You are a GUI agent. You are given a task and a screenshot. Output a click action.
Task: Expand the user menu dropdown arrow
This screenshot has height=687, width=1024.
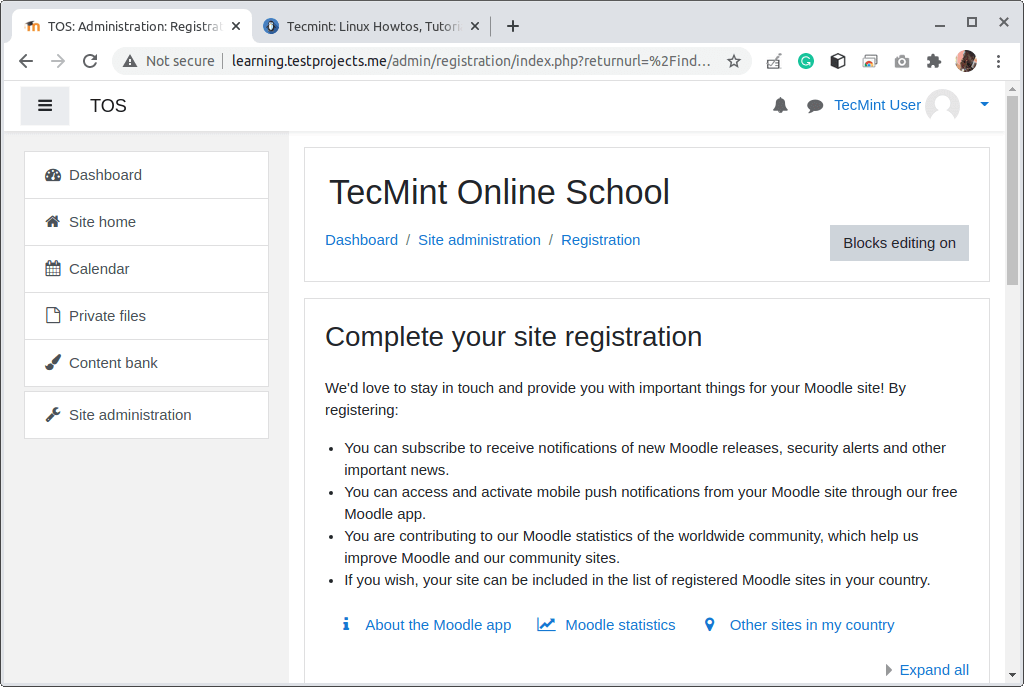[x=984, y=104]
